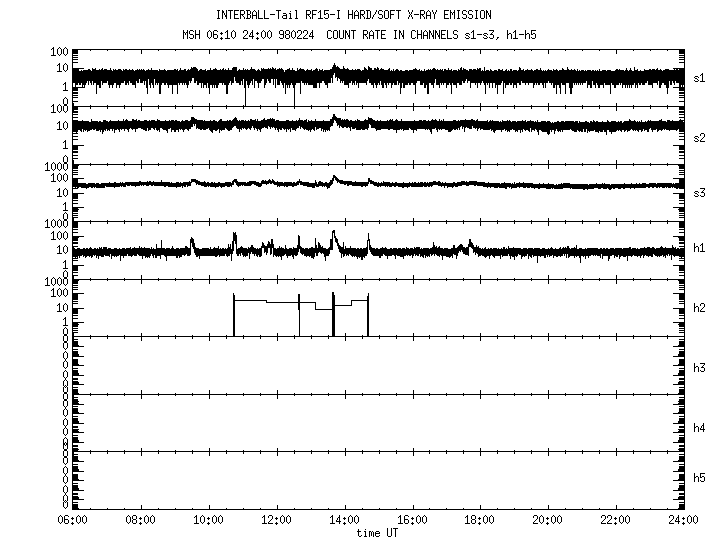Click the 10:00 time axis tick label
This screenshot has height=550, width=720.
[208, 520]
